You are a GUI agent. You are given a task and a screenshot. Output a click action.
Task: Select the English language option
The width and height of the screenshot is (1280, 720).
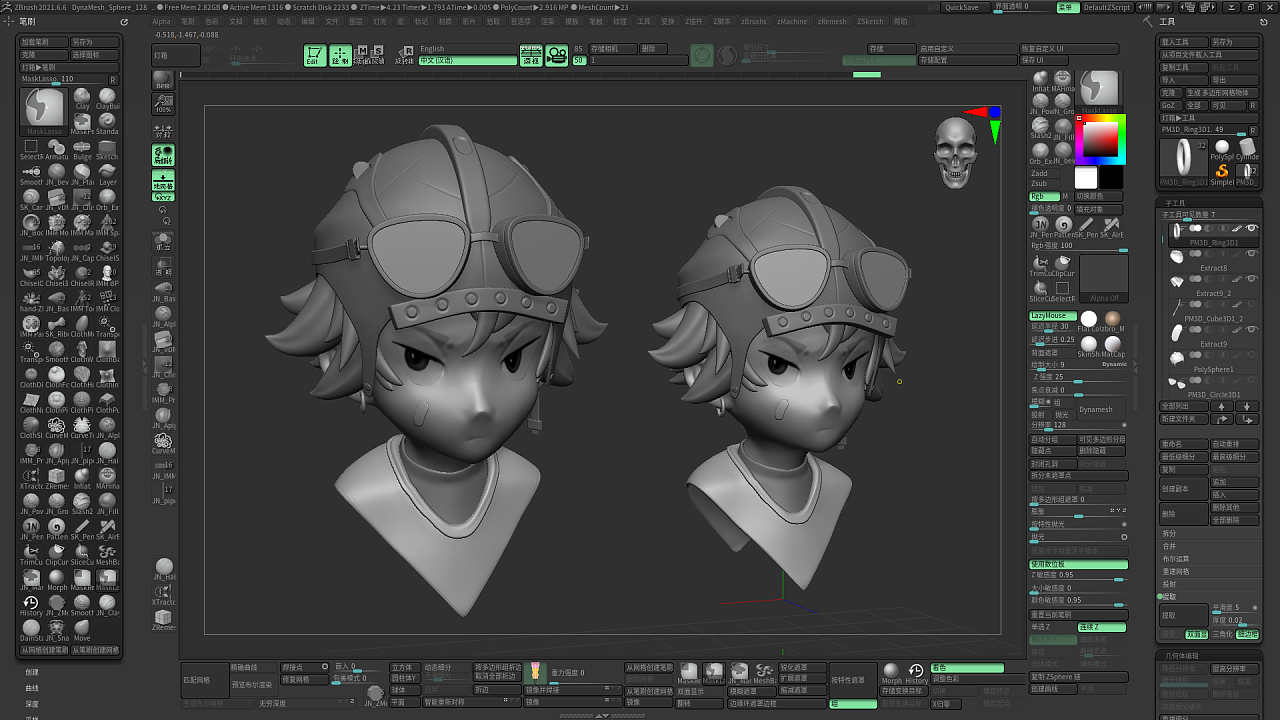click(468, 49)
